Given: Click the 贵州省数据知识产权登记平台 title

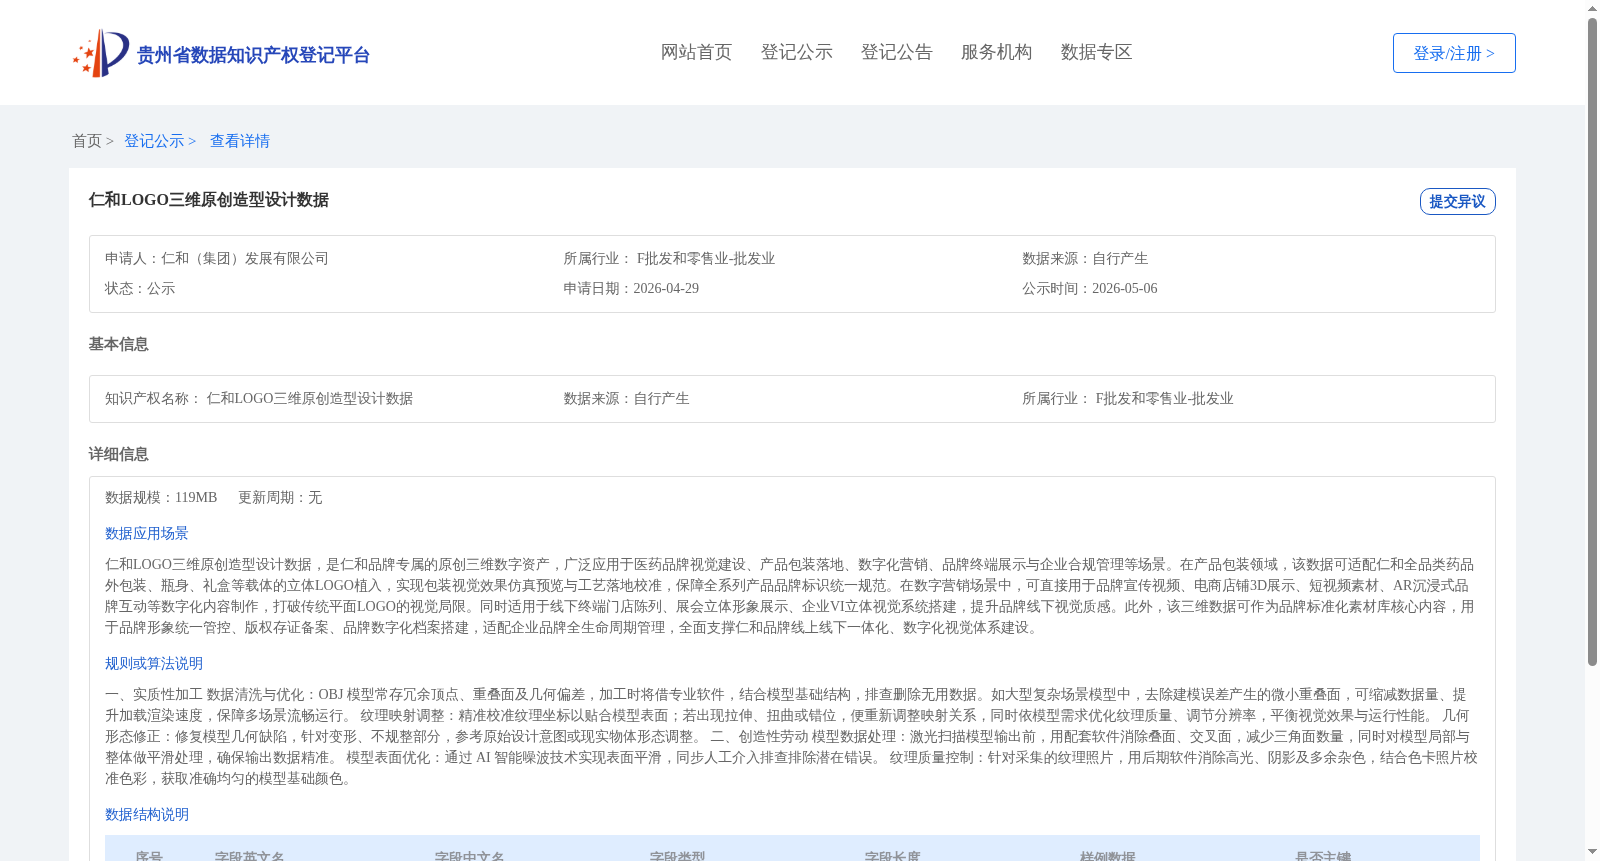Looking at the screenshot, I should (x=253, y=55).
